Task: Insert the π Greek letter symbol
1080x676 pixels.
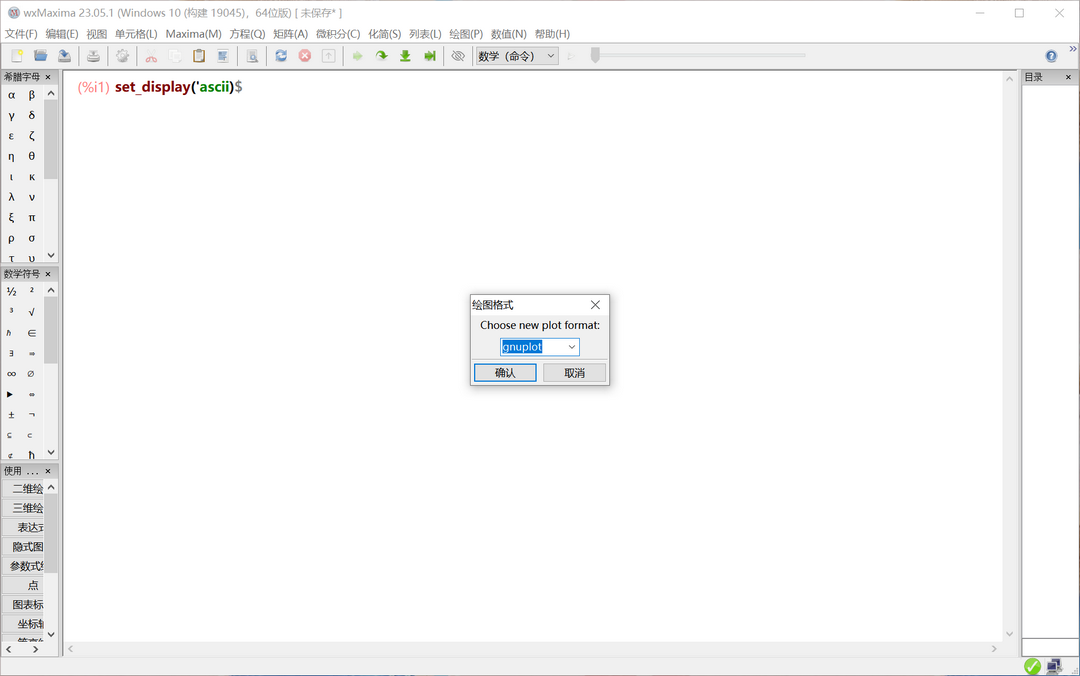Action: pyautogui.click(x=32, y=217)
